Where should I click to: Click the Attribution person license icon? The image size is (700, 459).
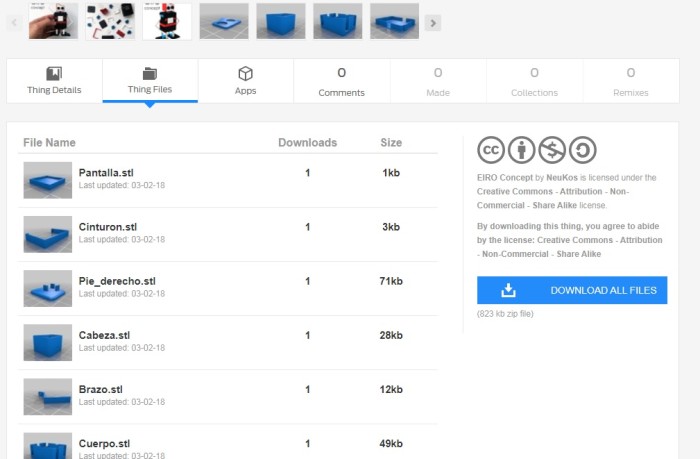(521, 150)
